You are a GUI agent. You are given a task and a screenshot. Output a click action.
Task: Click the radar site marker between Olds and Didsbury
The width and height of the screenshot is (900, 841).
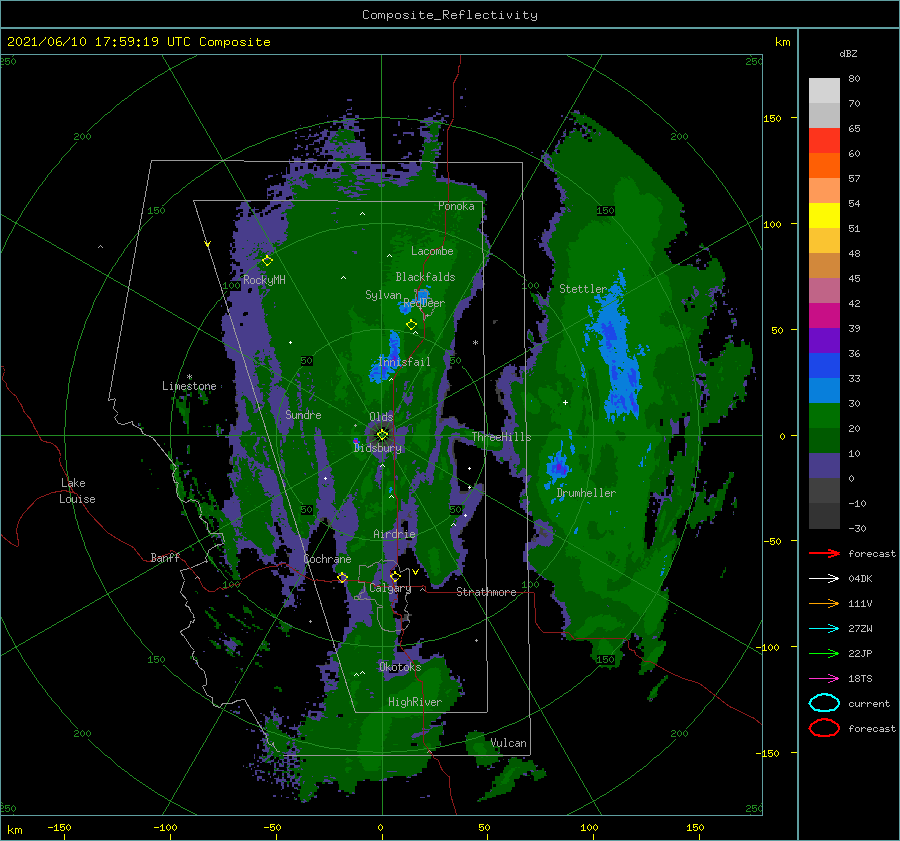click(382, 435)
